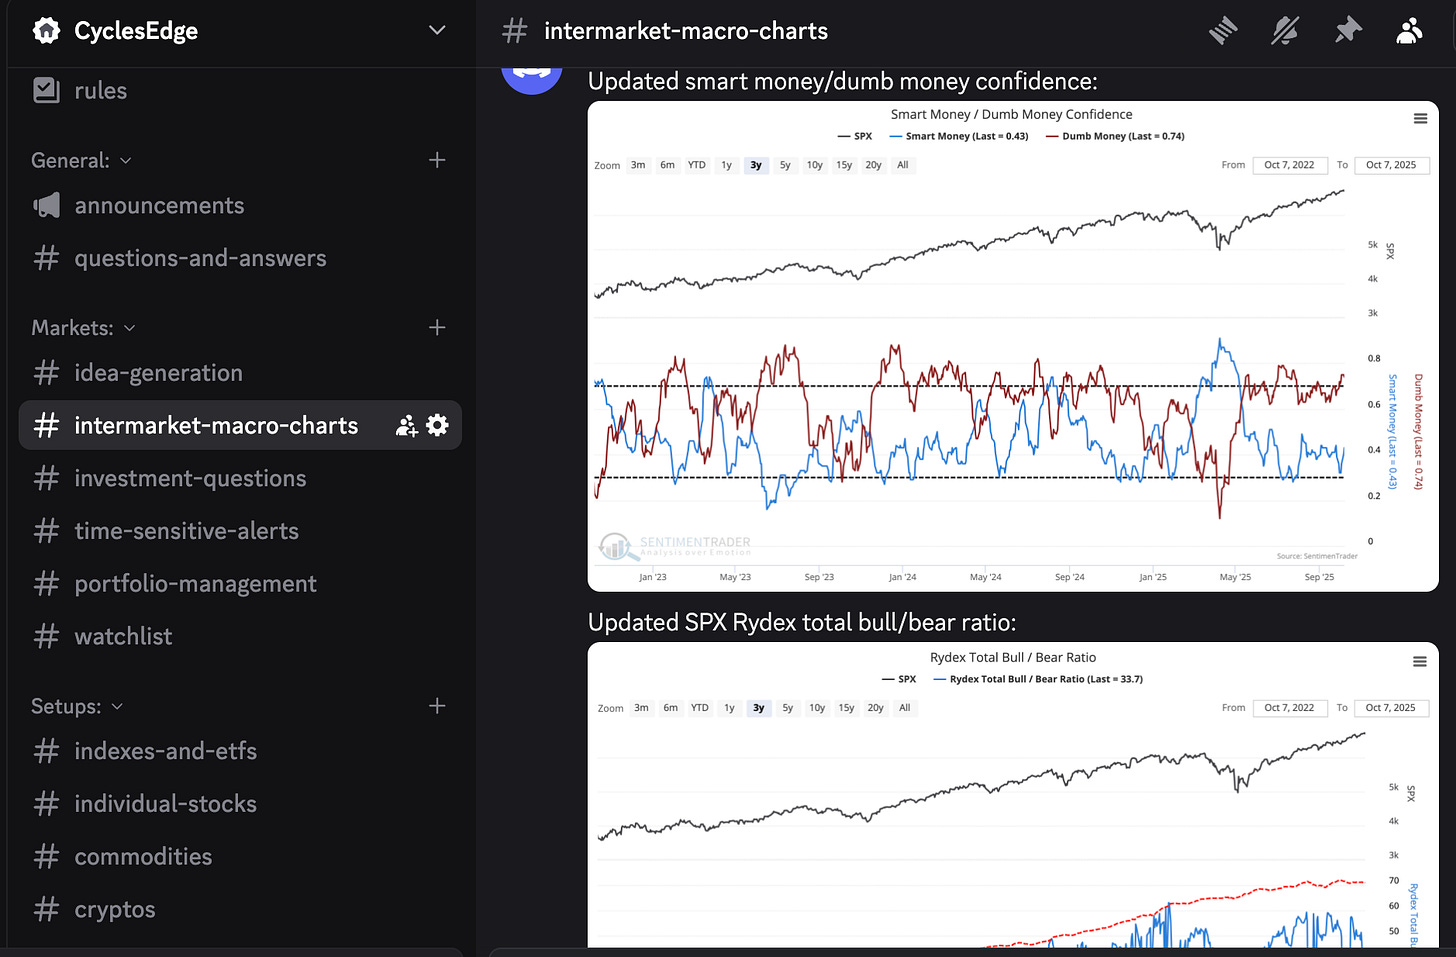This screenshot has height=957, width=1456.
Task: Select 3y zoom on Rydex chart
Action: [759, 708]
